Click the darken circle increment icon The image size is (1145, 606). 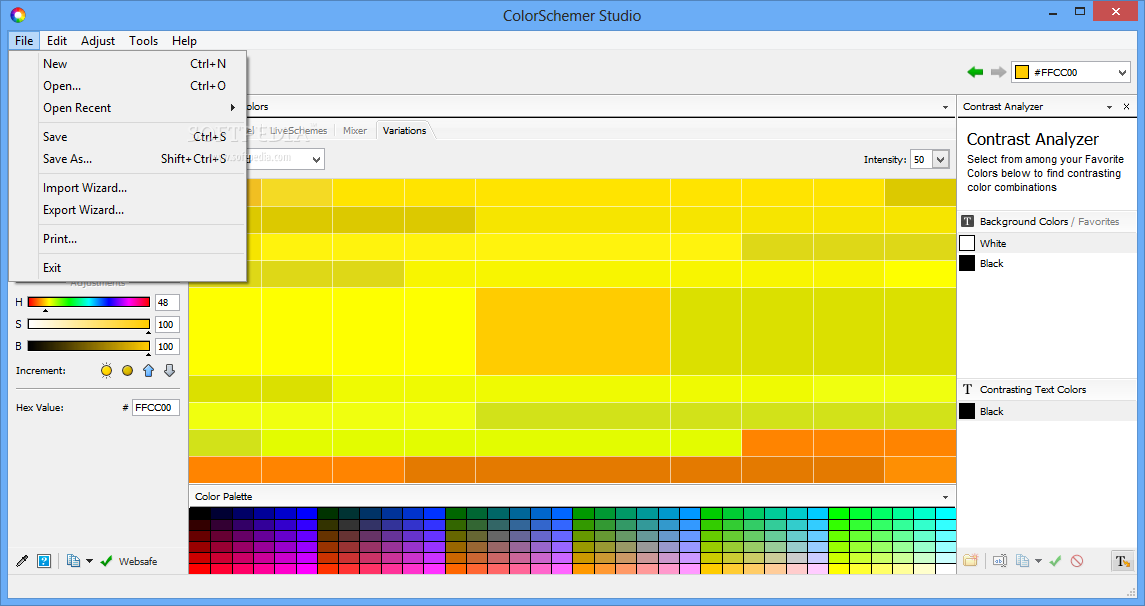click(128, 370)
